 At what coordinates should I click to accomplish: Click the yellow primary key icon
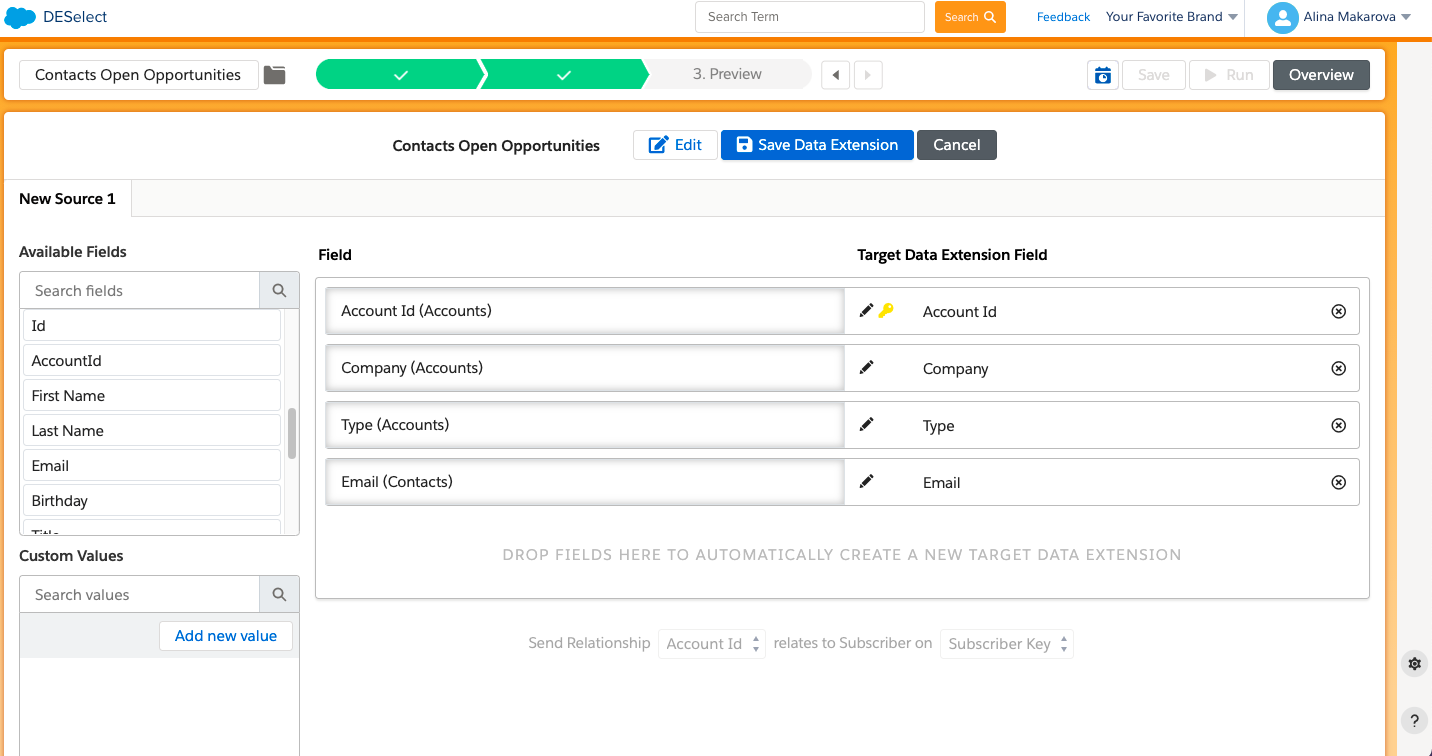click(x=886, y=311)
